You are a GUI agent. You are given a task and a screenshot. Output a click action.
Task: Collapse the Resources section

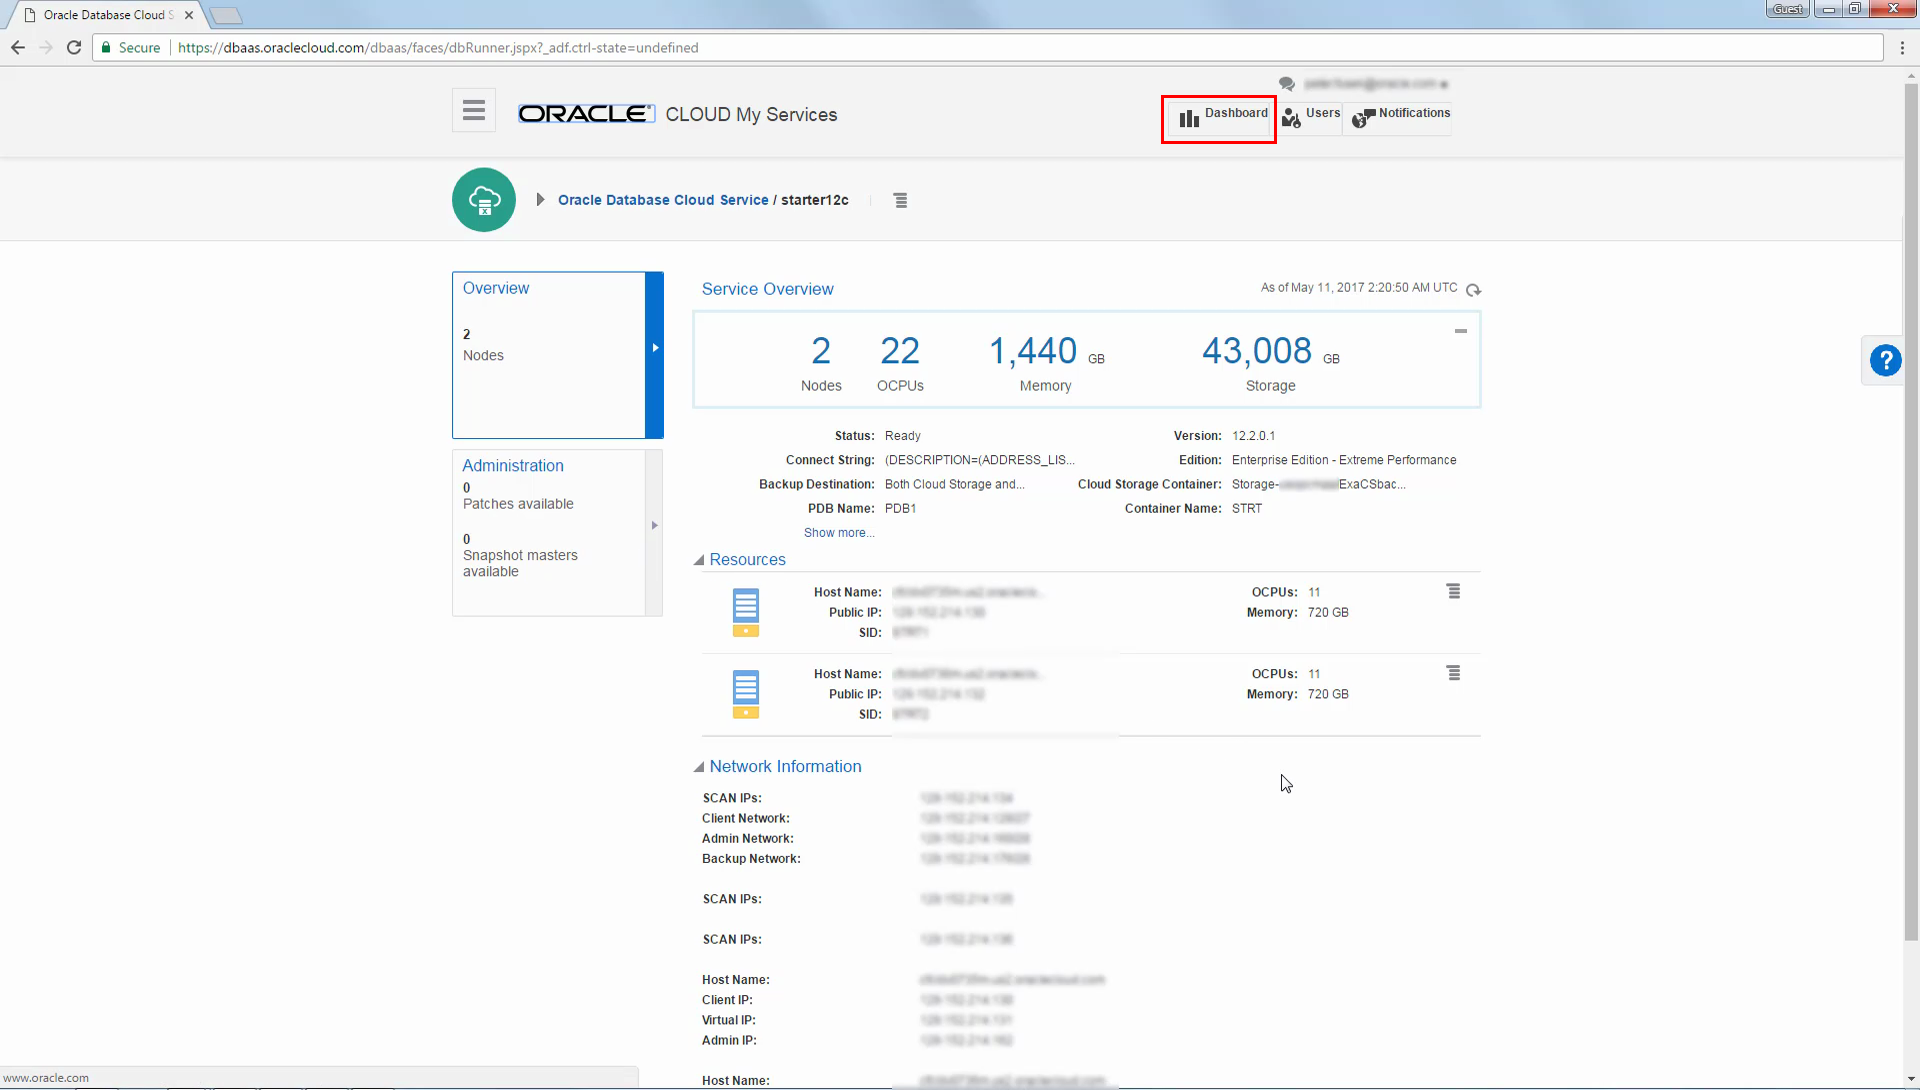coord(699,560)
